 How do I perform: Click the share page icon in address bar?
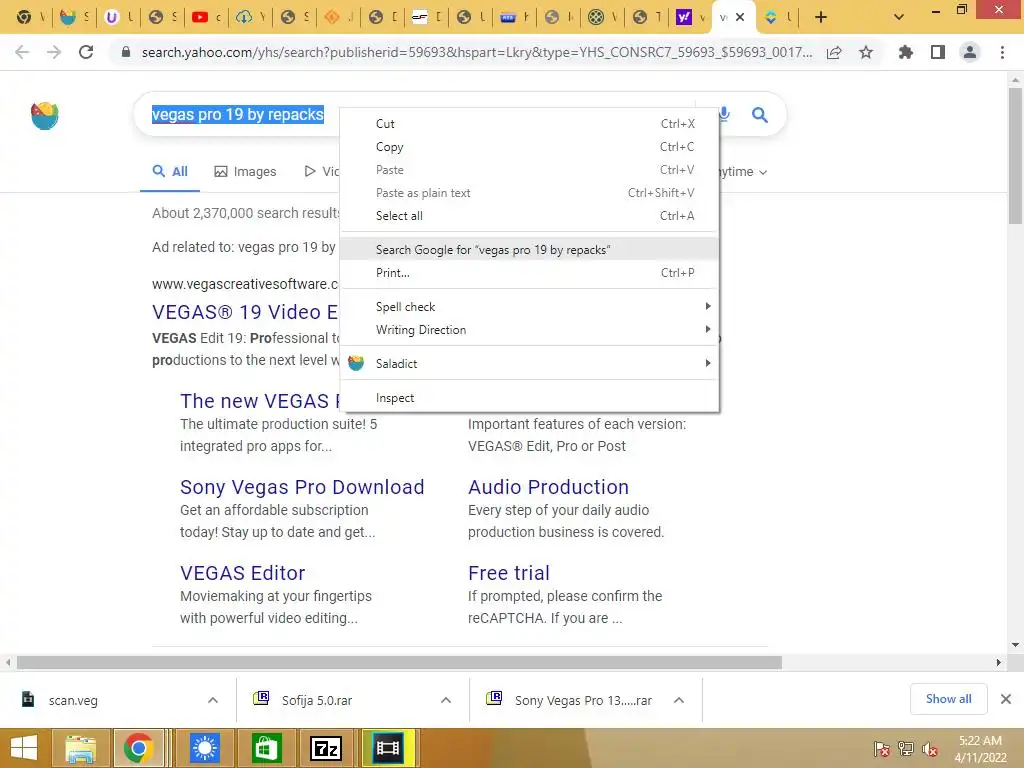click(x=834, y=52)
